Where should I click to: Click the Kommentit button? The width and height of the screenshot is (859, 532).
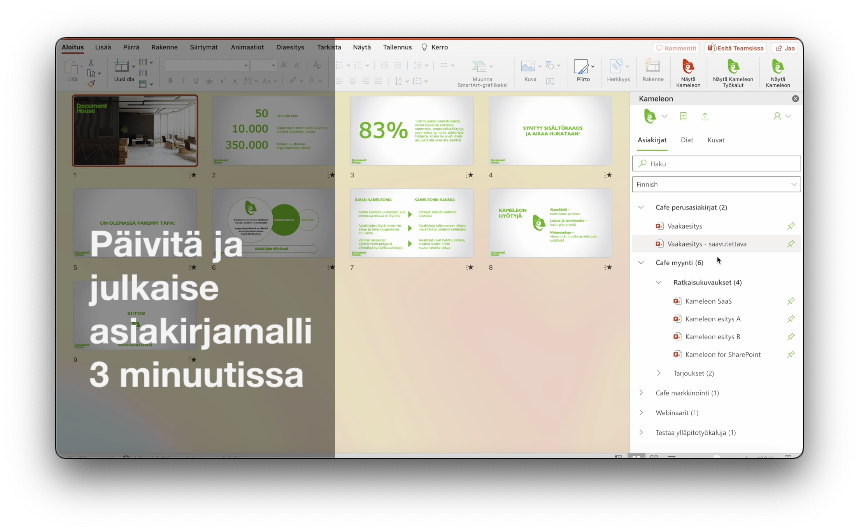pyautogui.click(x=676, y=48)
